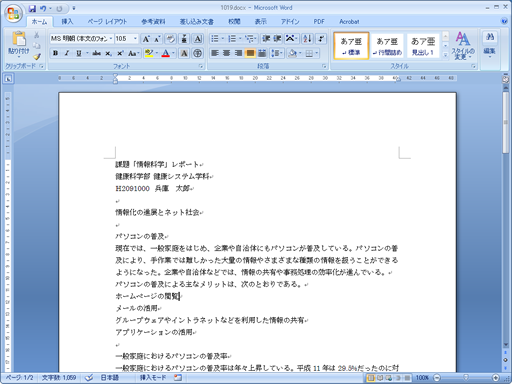This screenshot has width=512, height=384.
Task: Open the change case (Aa) dropdown
Action: click(134, 53)
